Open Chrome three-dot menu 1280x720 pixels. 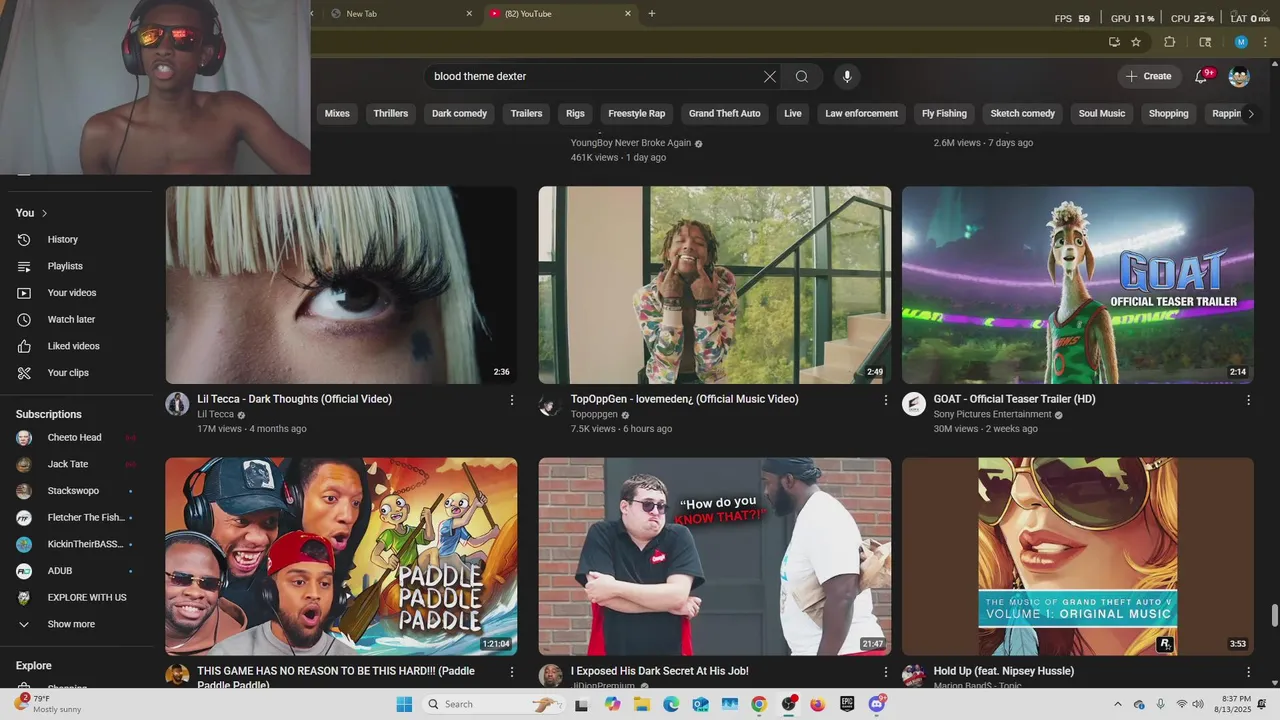pyautogui.click(x=1263, y=42)
